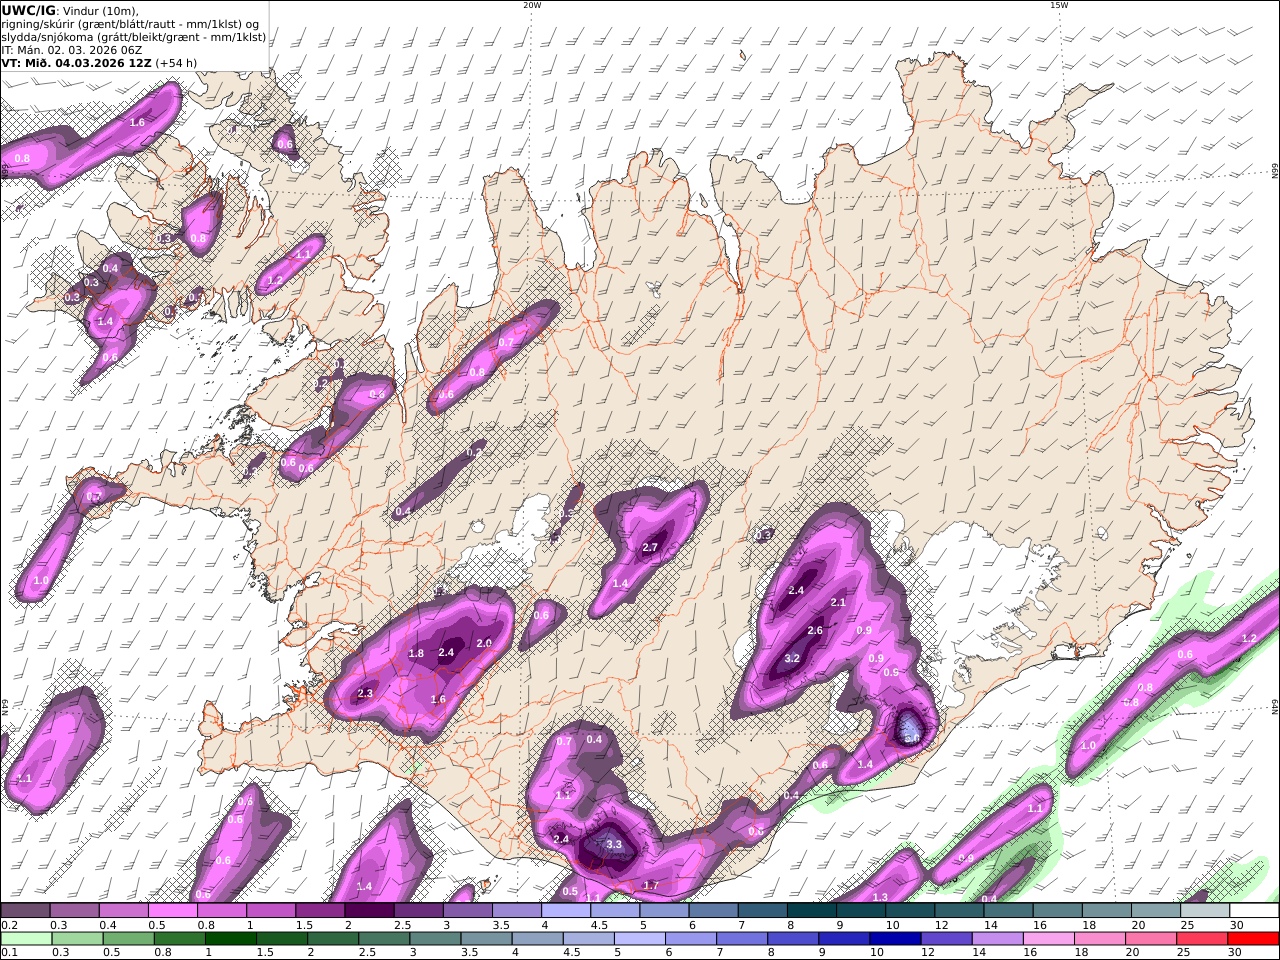
Task: Click the first dusky purple swatch above 0.2
Action: point(25,910)
